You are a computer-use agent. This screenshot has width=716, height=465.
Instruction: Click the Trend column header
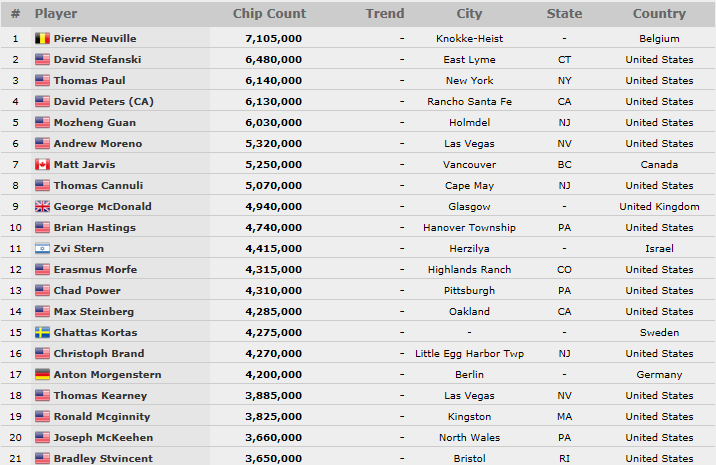(x=385, y=14)
